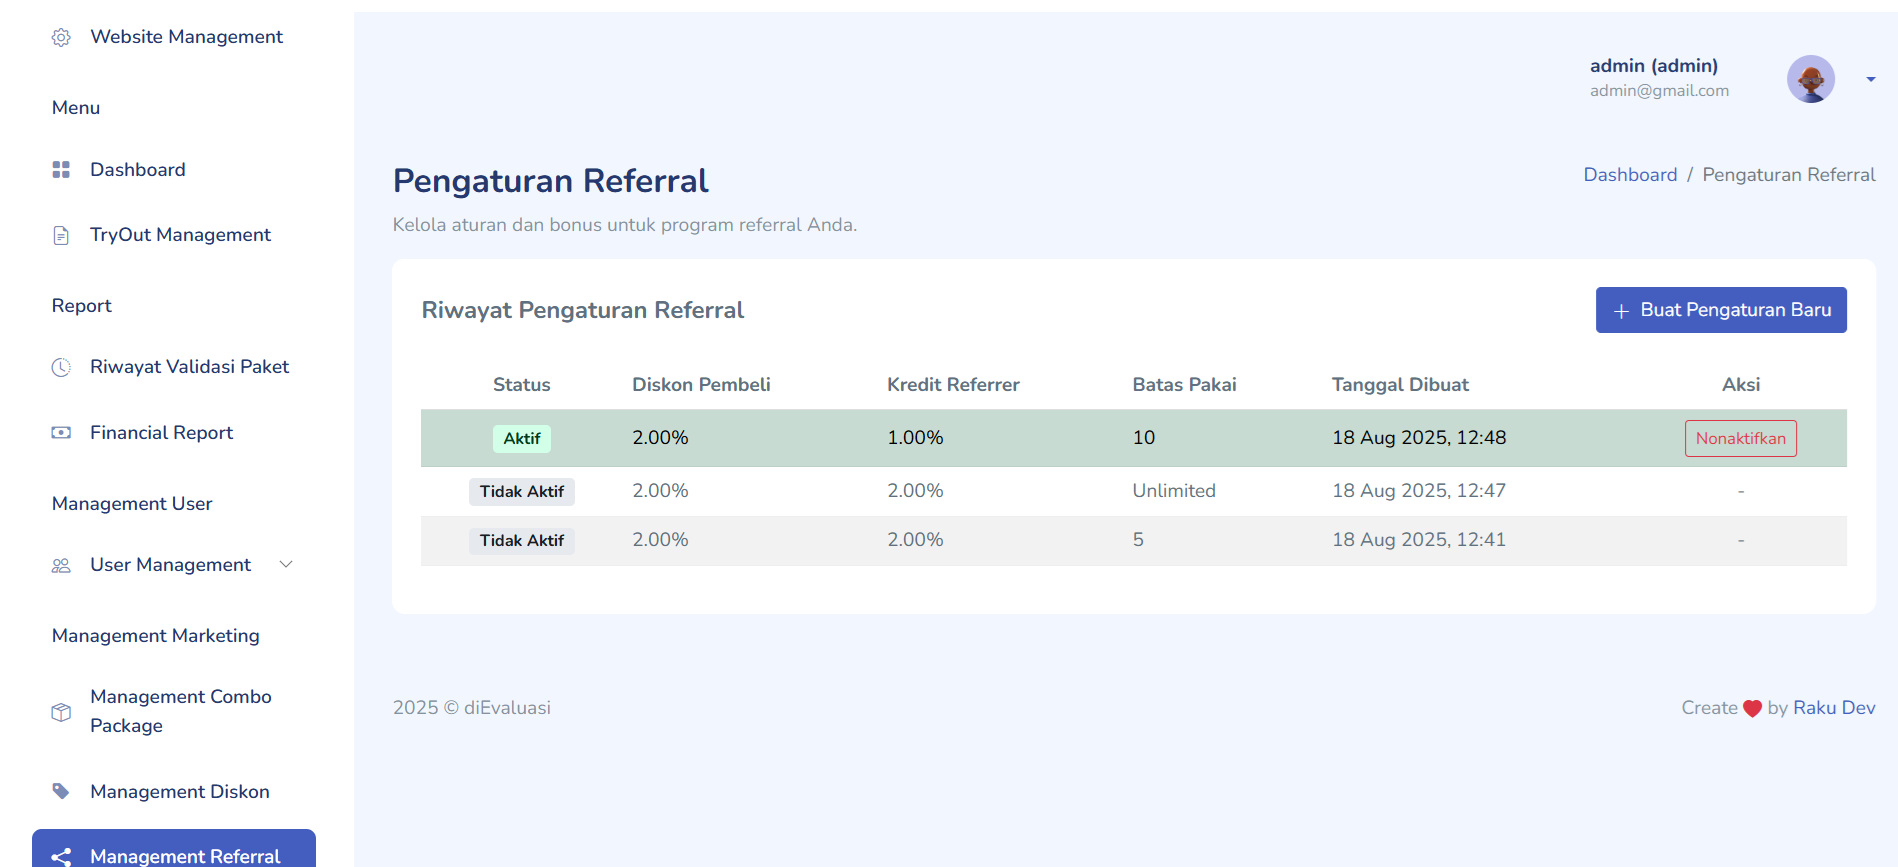Open the admin account dropdown arrow

click(x=1871, y=79)
